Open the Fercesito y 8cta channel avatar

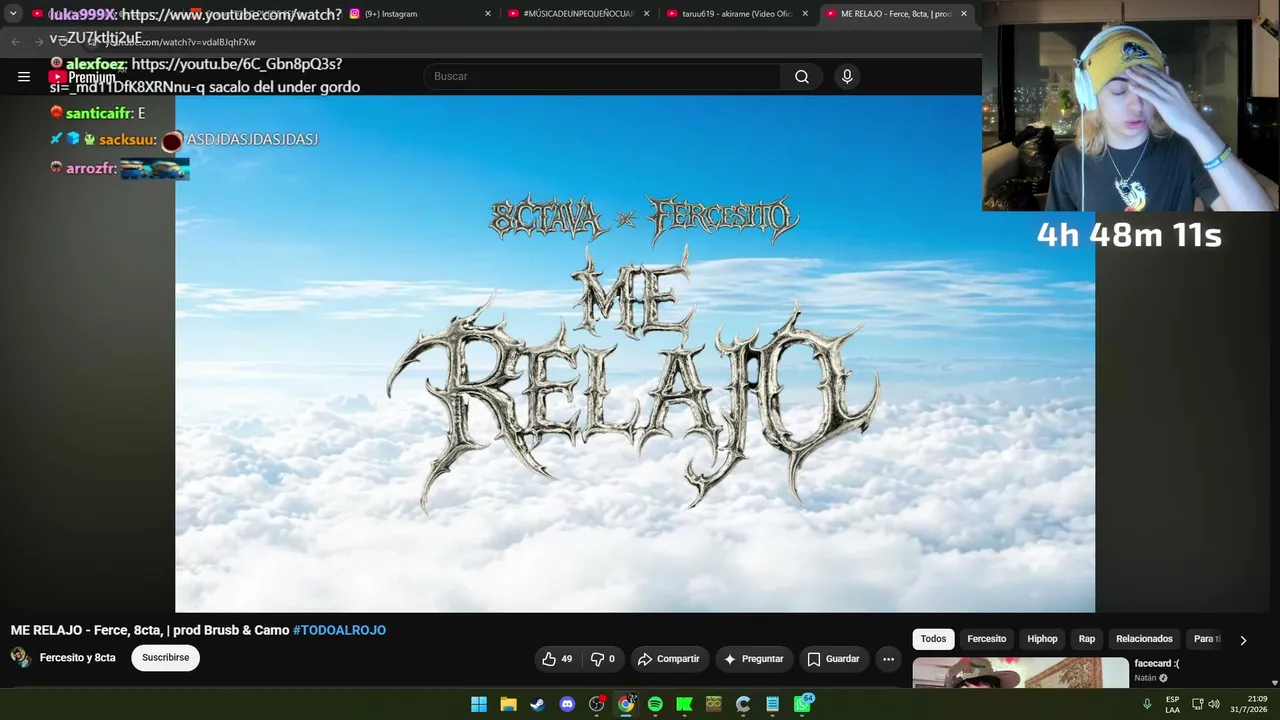coord(20,657)
